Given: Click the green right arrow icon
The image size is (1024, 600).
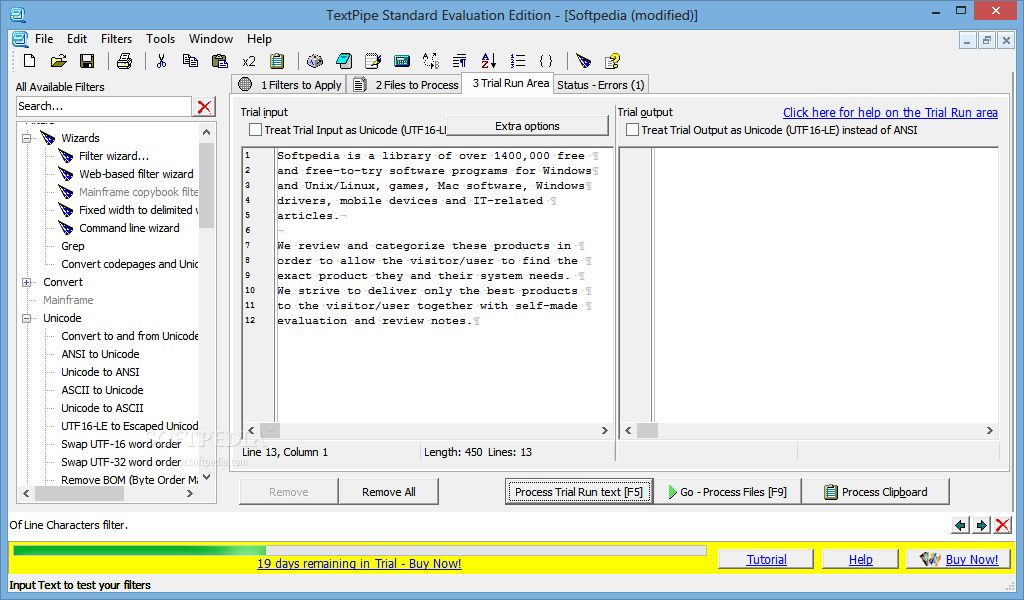Looking at the screenshot, I should (x=982, y=525).
